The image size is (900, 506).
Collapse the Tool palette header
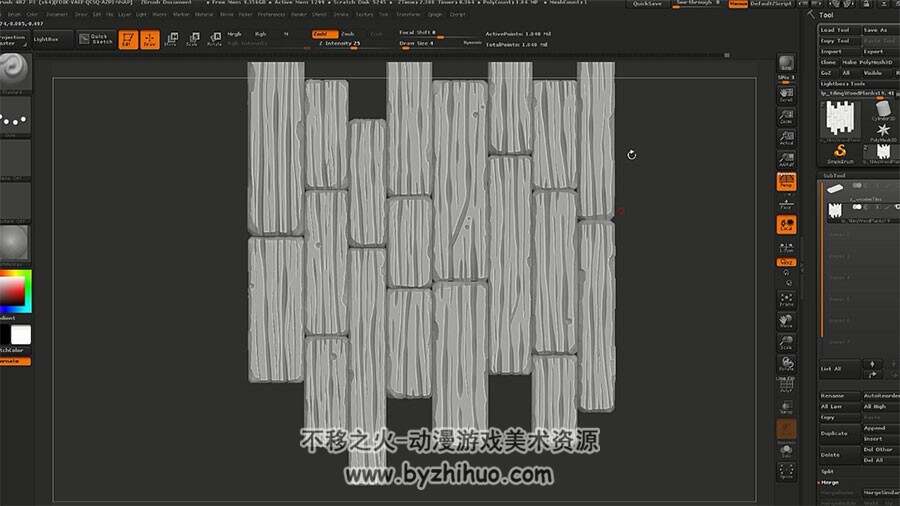coord(826,15)
